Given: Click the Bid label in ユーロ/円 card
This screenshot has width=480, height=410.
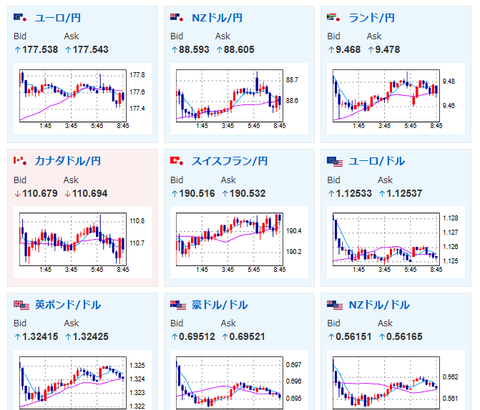Looking at the screenshot, I should point(20,36).
